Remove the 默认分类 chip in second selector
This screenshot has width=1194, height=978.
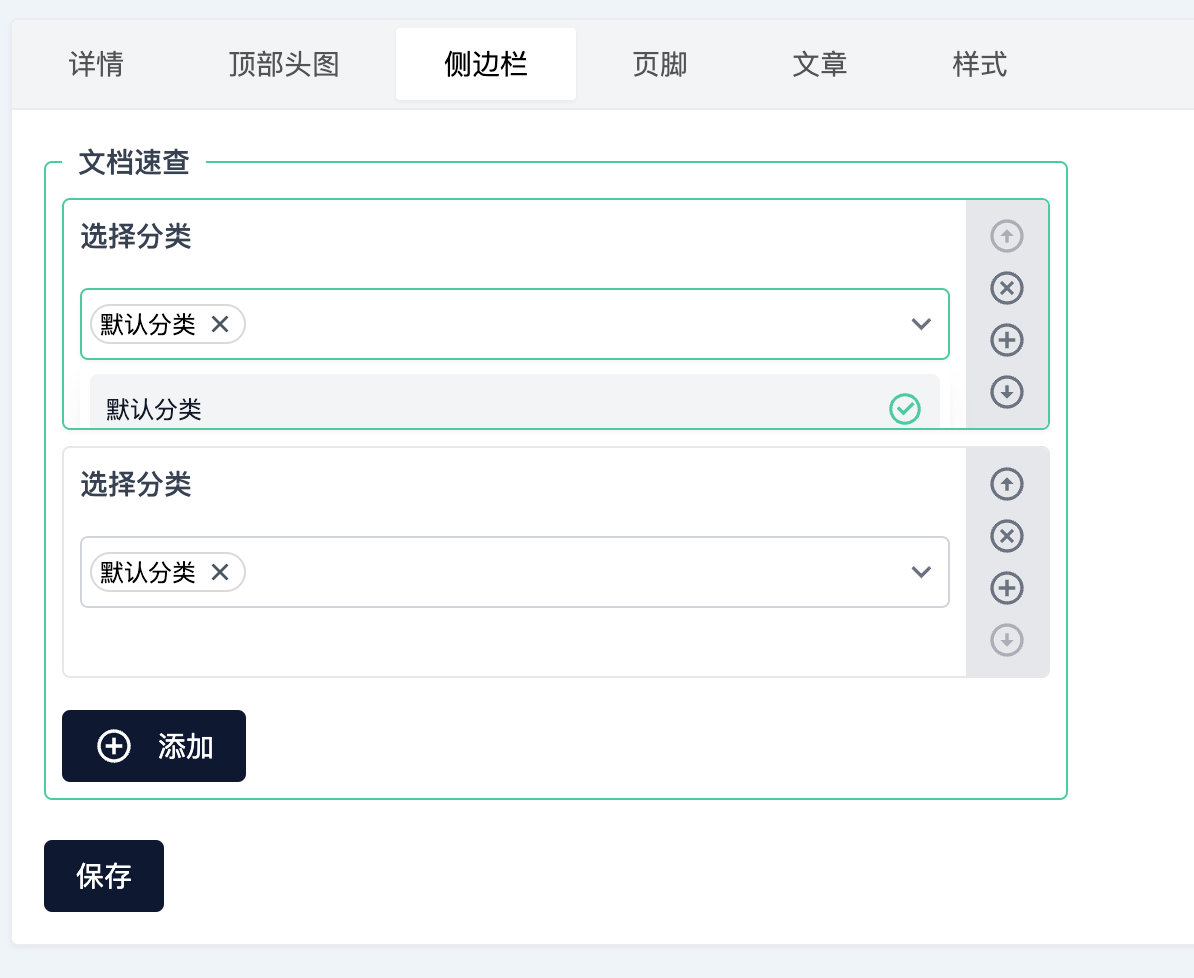click(x=220, y=571)
